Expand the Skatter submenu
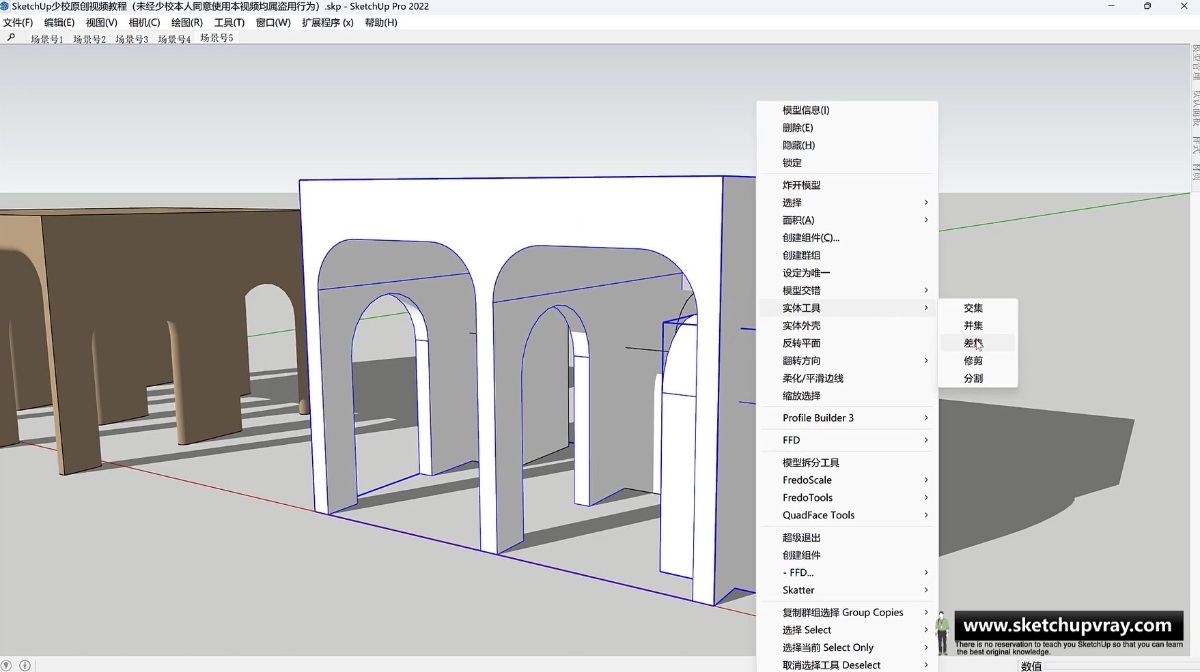Image resolution: width=1200 pixels, height=672 pixels. tap(847, 590)
